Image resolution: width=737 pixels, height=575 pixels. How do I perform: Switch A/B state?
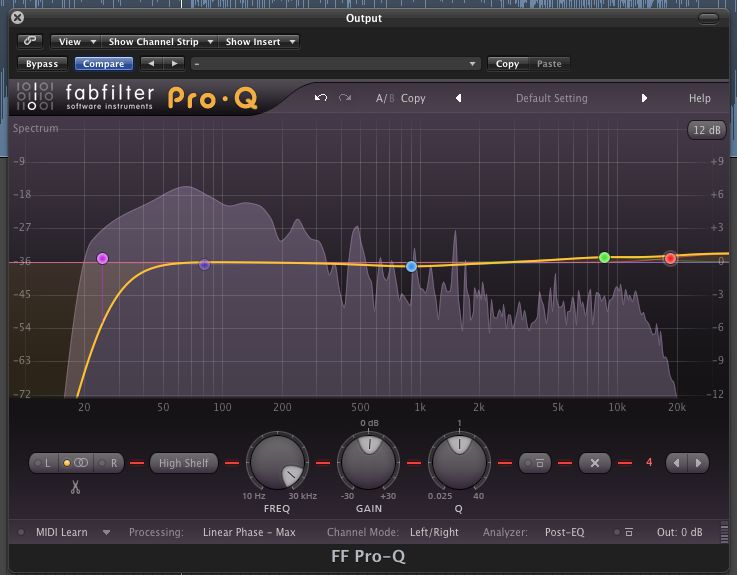pos(384,98)
